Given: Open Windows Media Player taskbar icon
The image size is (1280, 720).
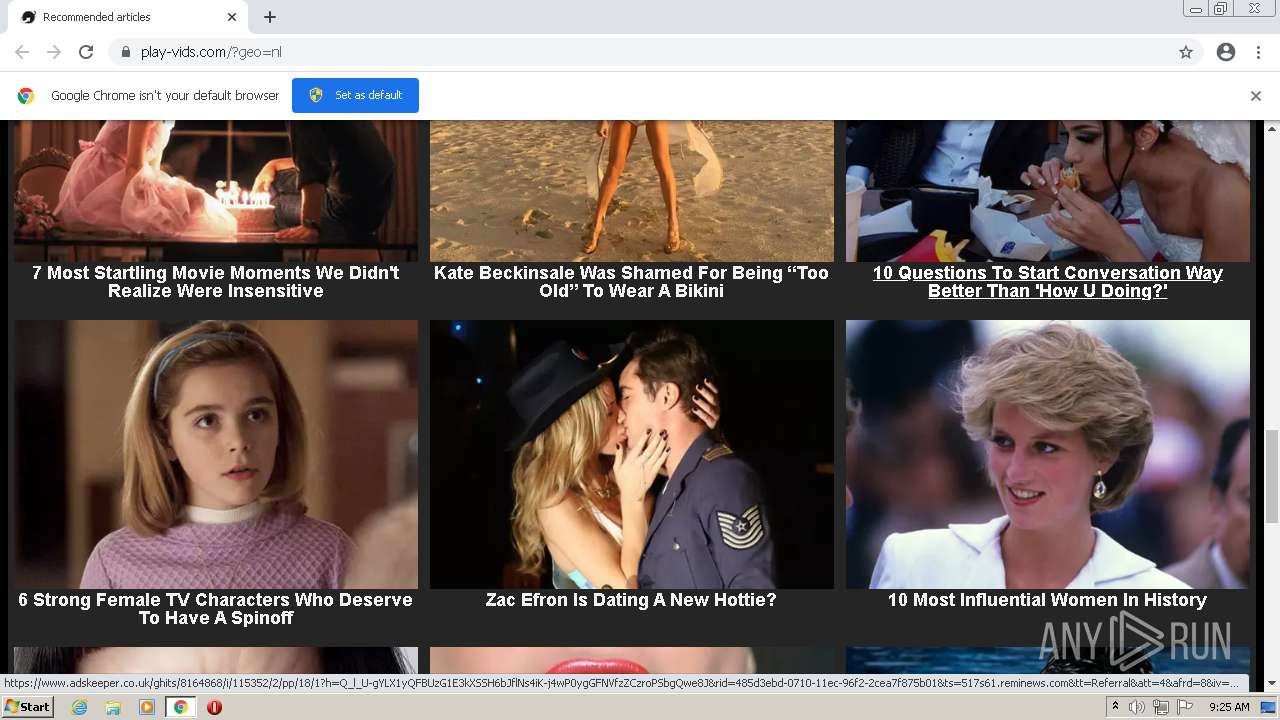Looking at the screenshot, I should coord(147,707).
